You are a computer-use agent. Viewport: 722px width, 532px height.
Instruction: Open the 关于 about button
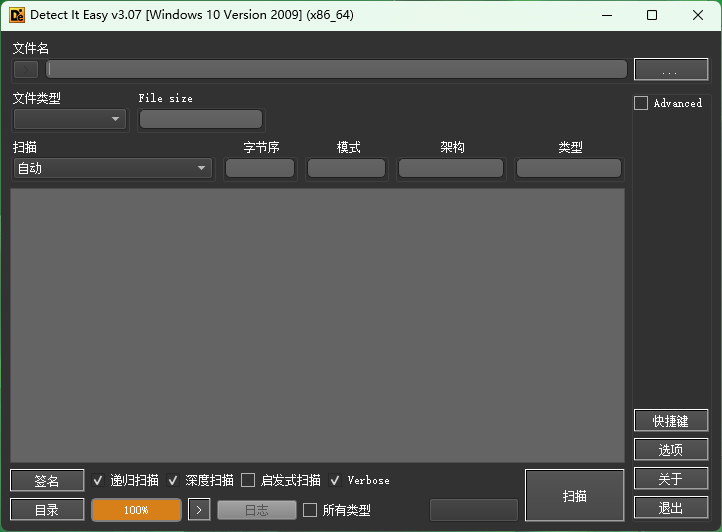(x=670, y=479)
